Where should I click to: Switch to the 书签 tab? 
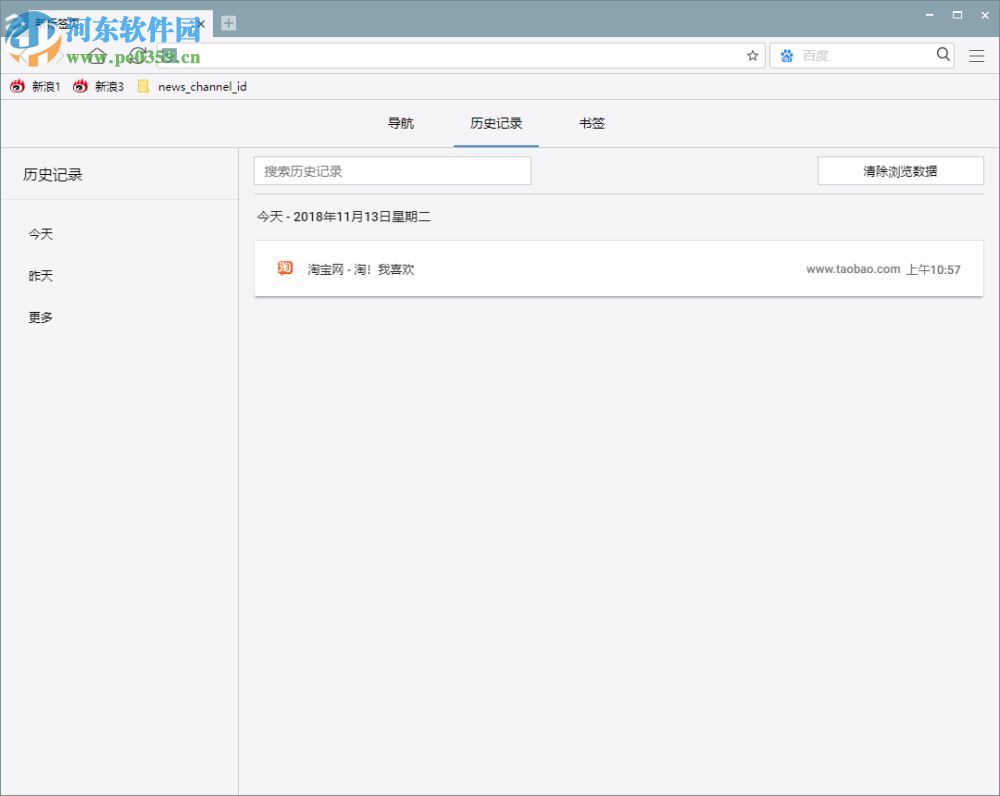(591, 123)
